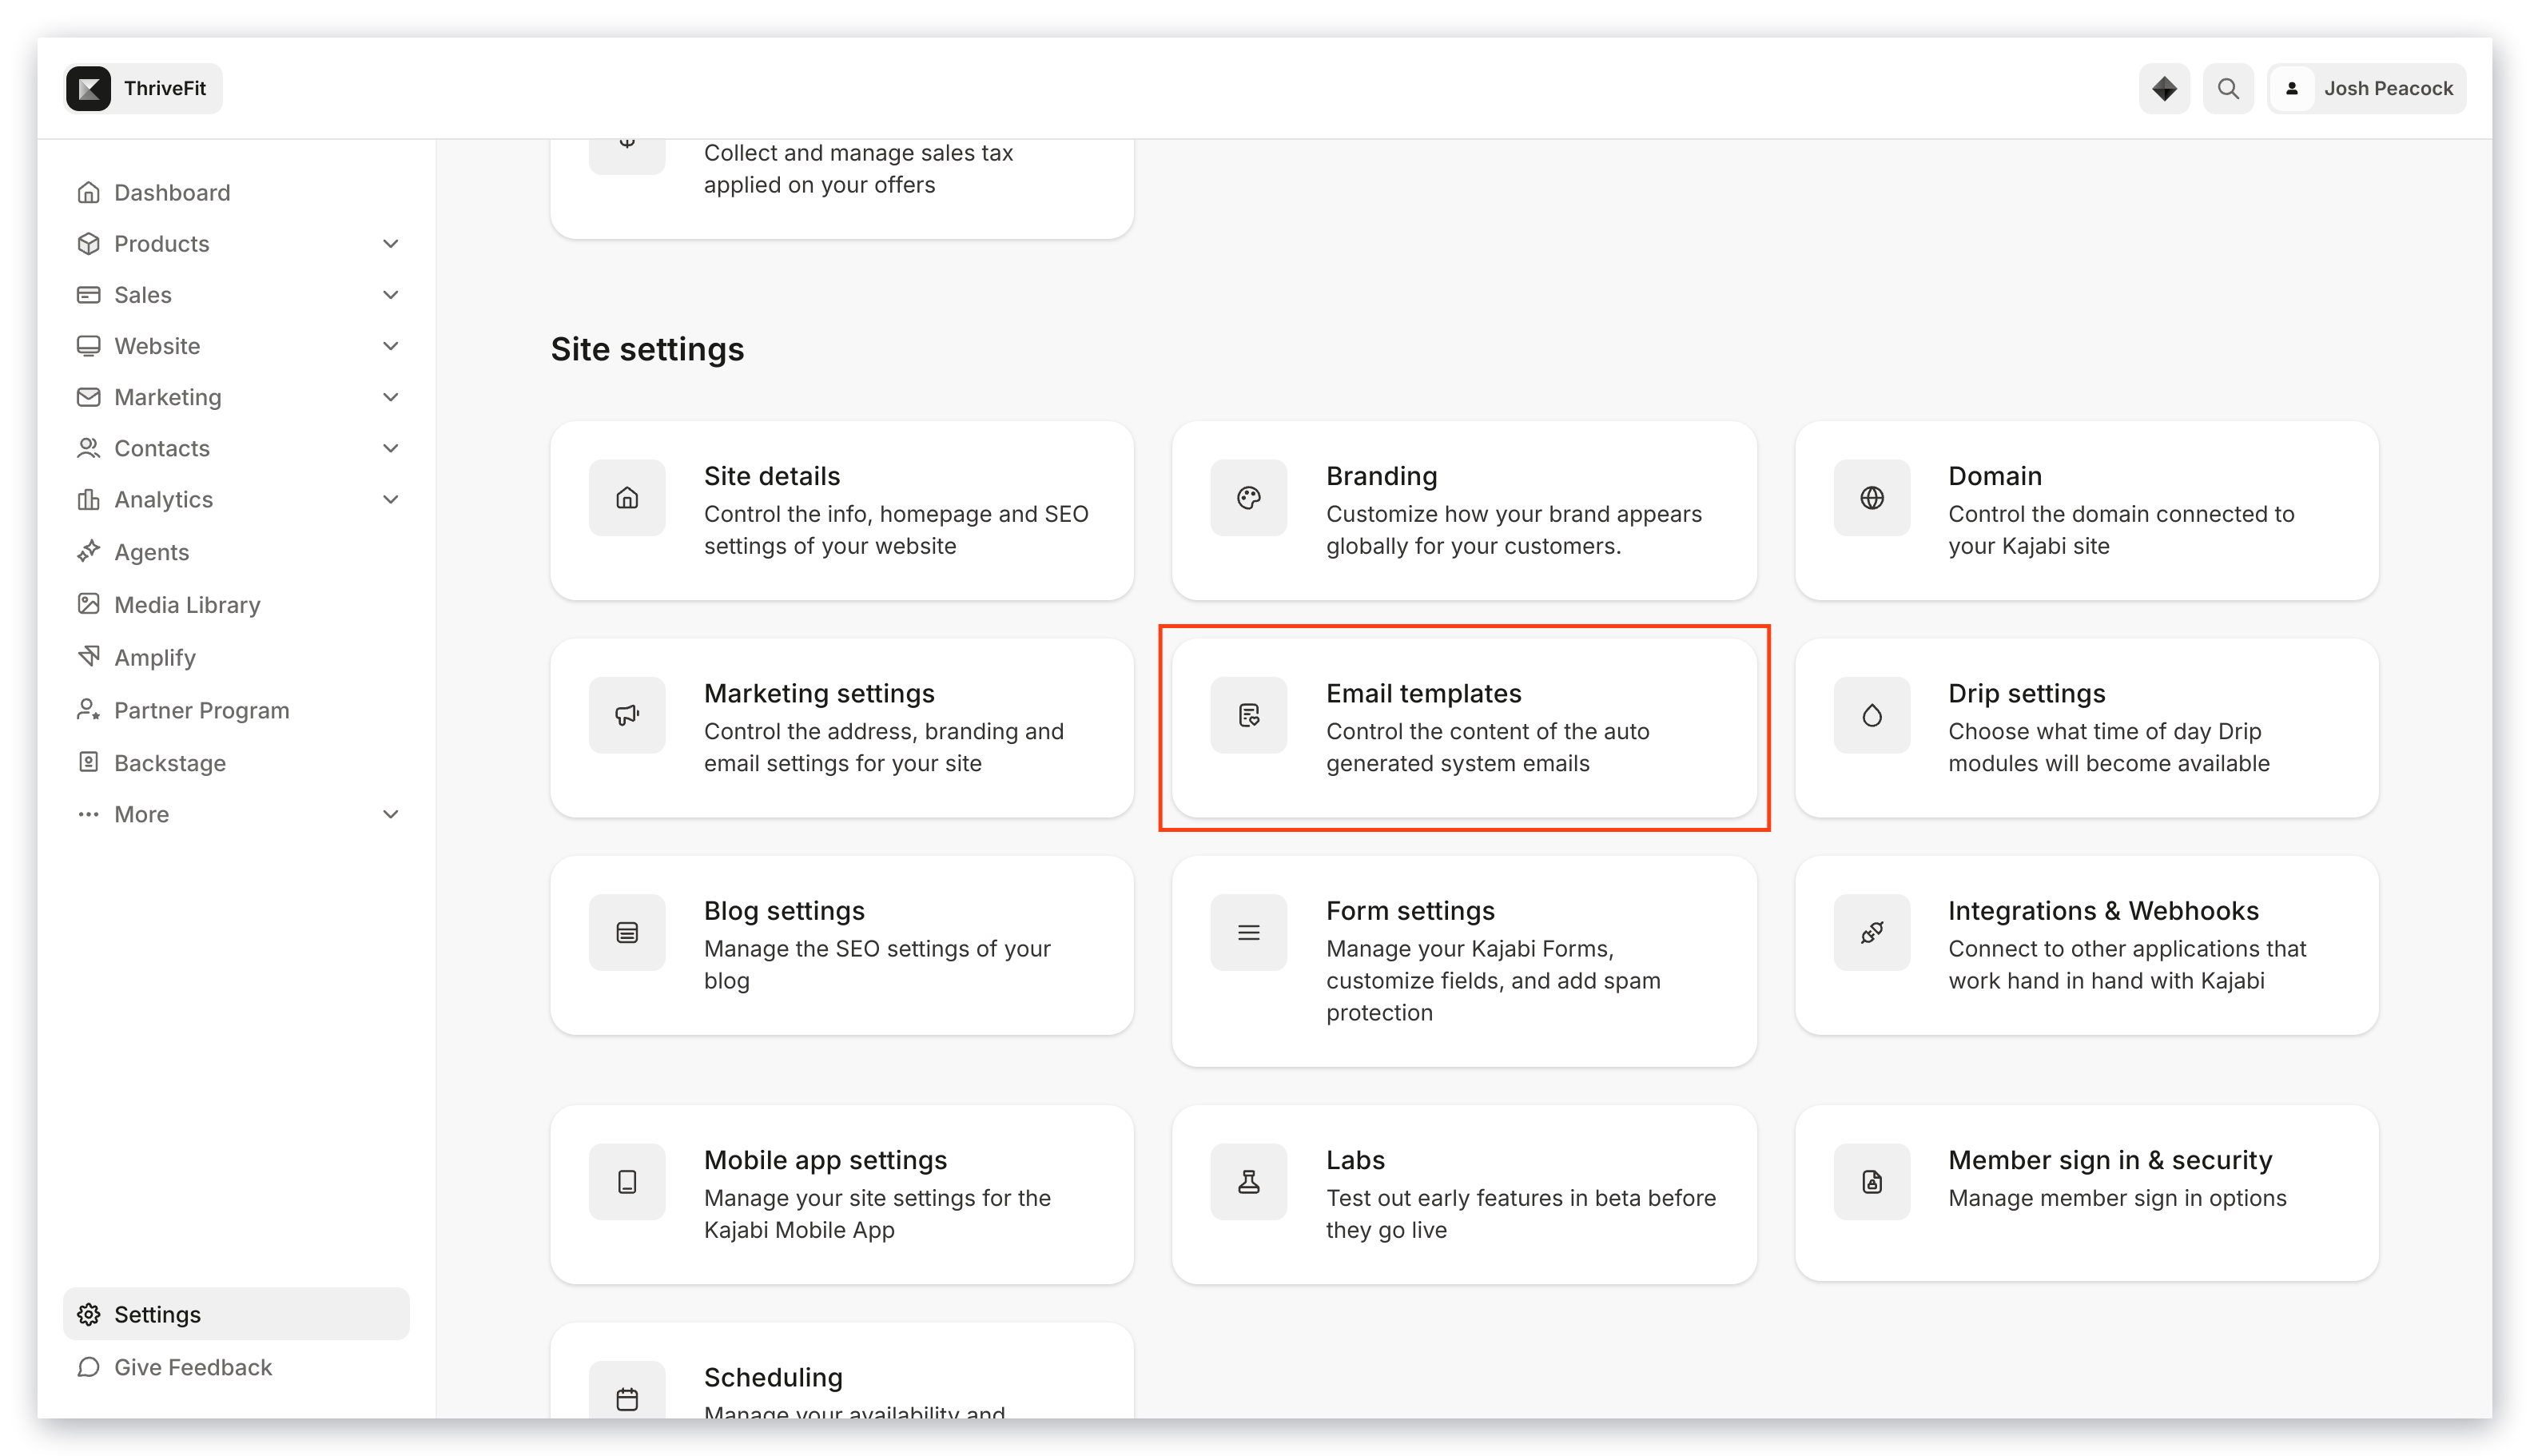Expand the Contacts menu chevron
The image size is (2530, 1456).
point(390,447)
